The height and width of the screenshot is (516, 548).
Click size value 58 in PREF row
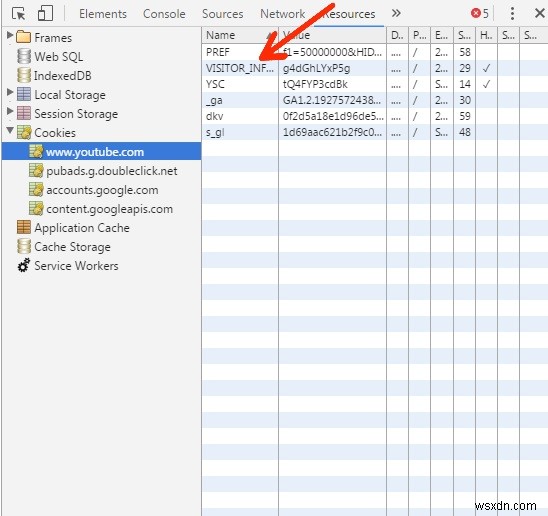click(465, 52)
